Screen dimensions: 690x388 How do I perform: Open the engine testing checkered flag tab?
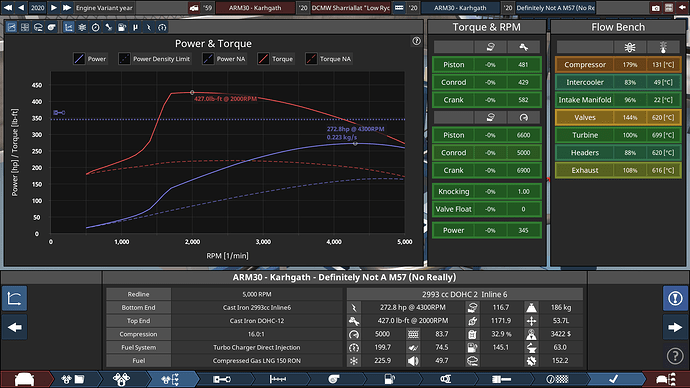click(557, 379)
